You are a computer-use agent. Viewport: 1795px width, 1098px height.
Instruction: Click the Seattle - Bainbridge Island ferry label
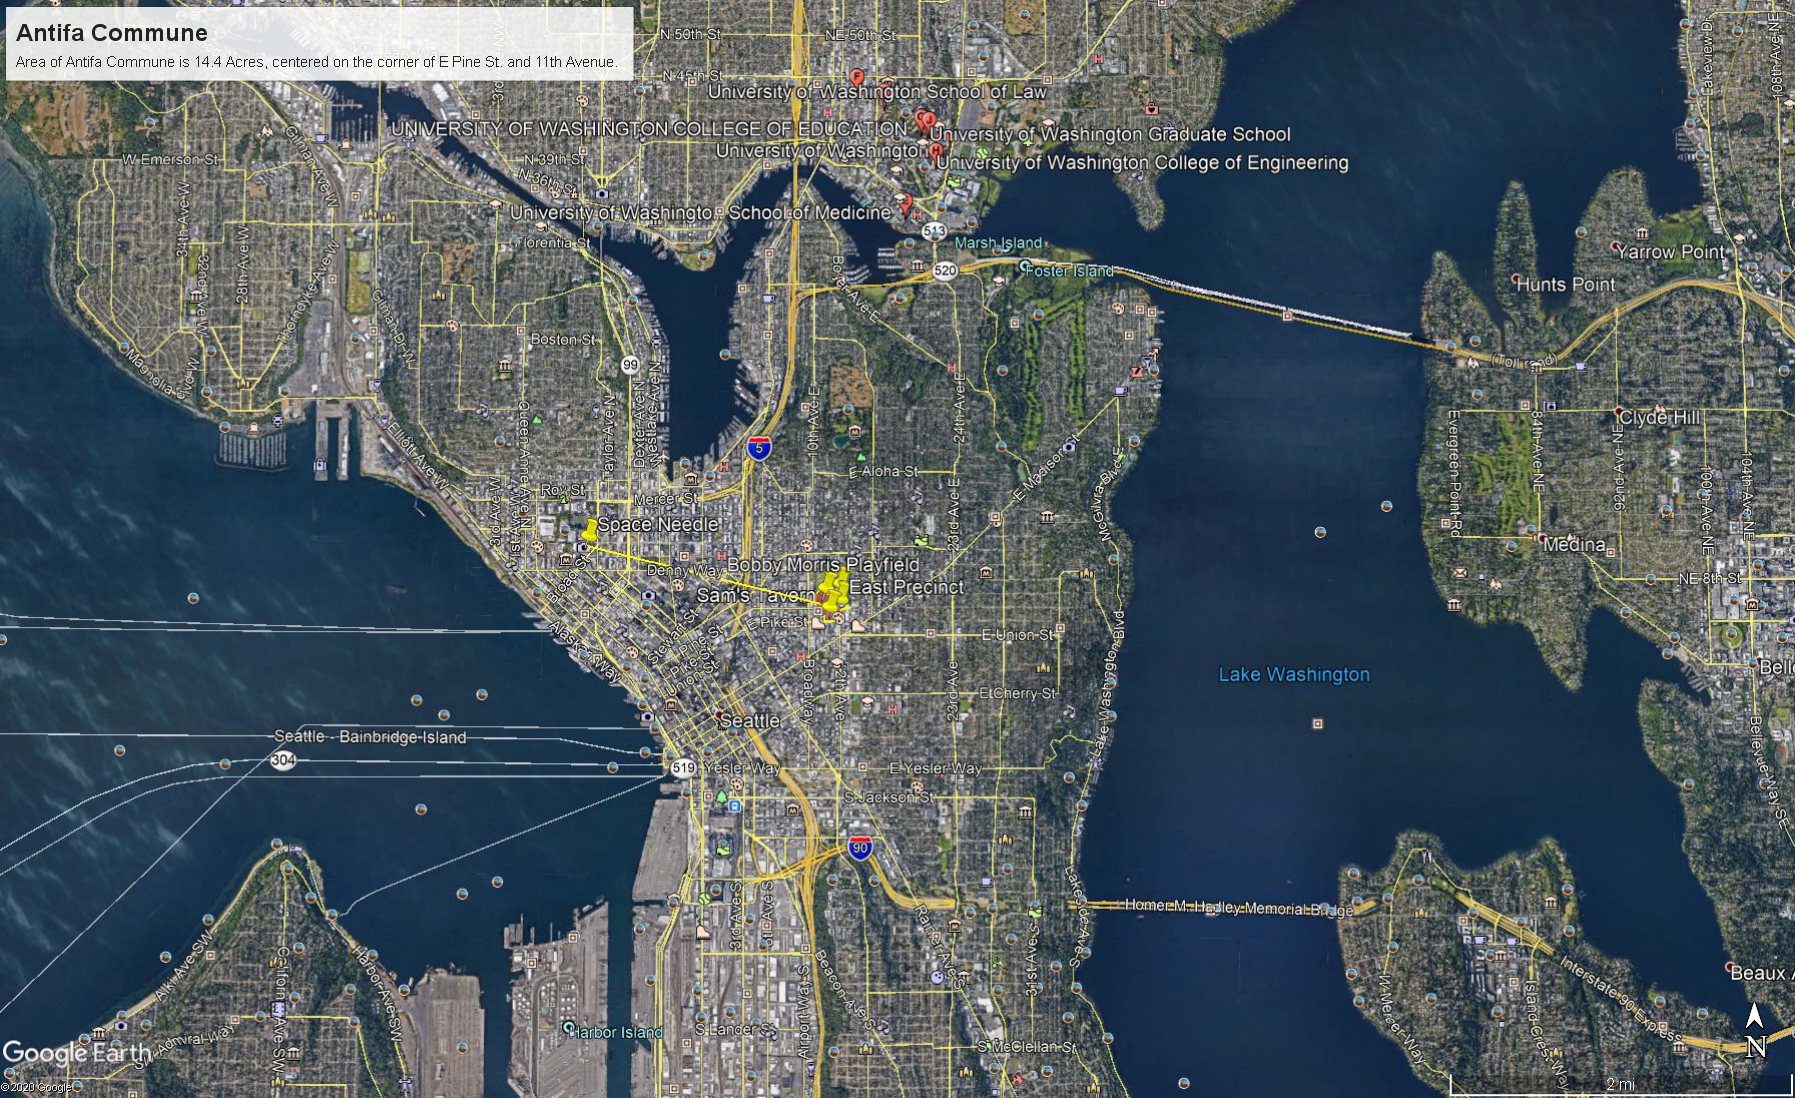pos(370,737)
